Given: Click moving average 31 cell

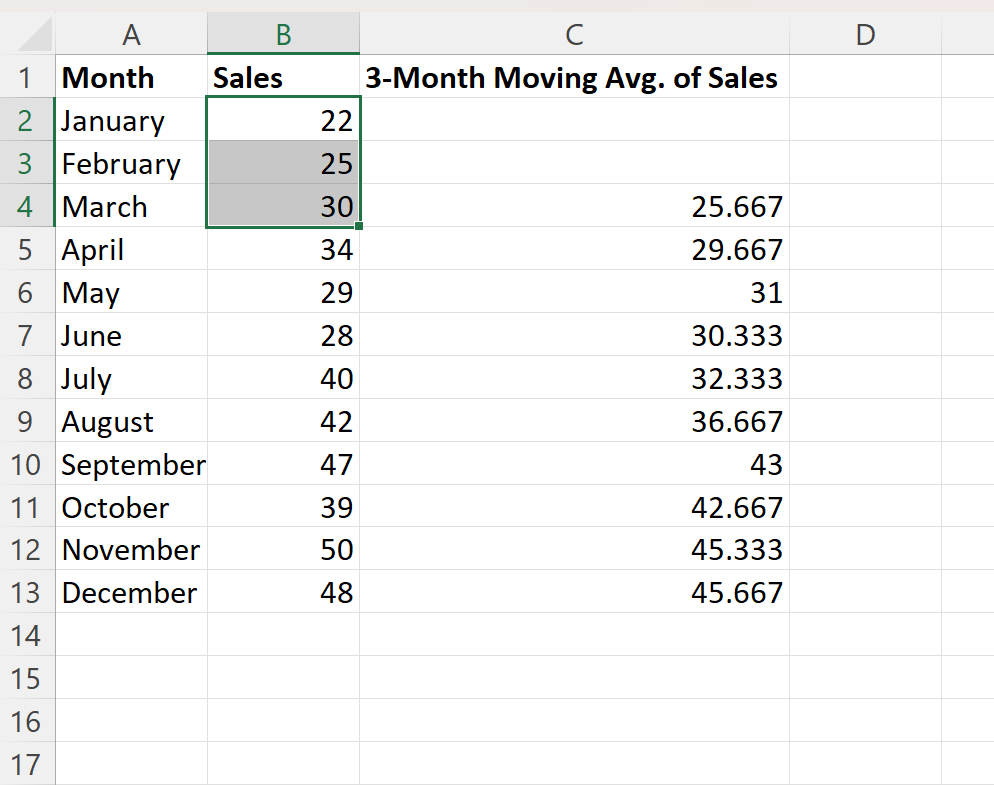Looking at the screenshot, I should coord(574,292).
